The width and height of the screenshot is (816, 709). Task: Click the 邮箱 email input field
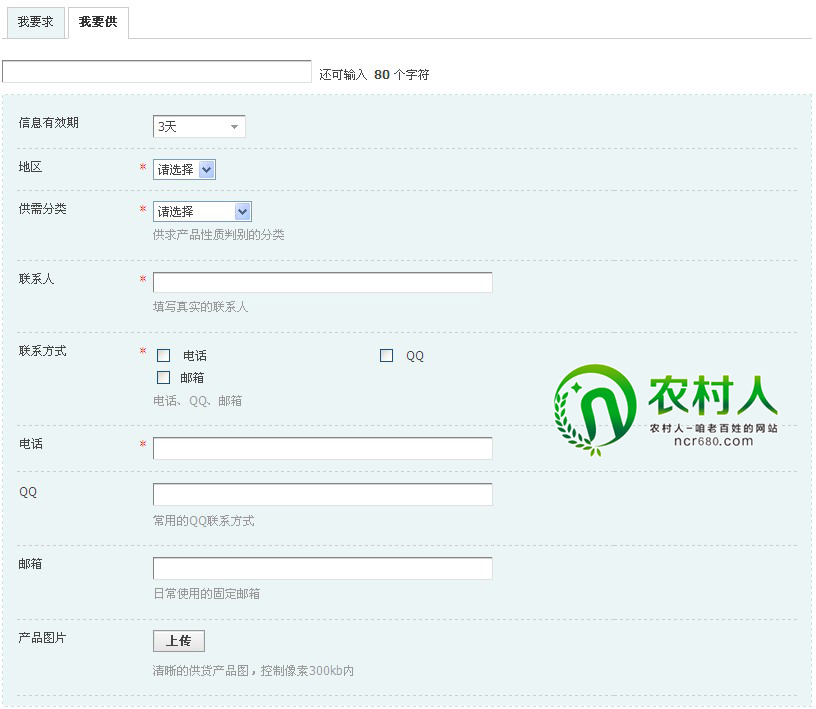323,568
